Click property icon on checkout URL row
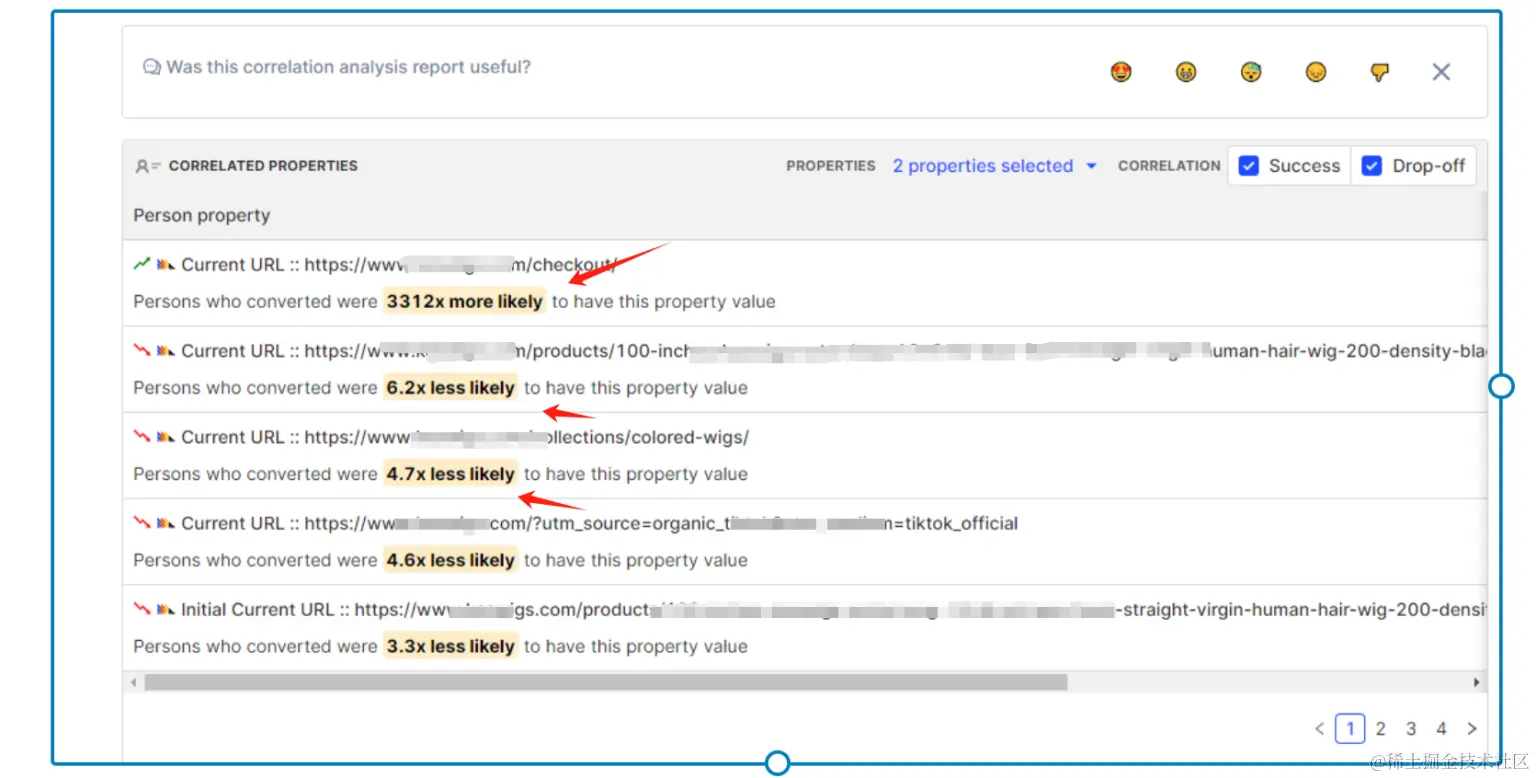 click(166, 265)
